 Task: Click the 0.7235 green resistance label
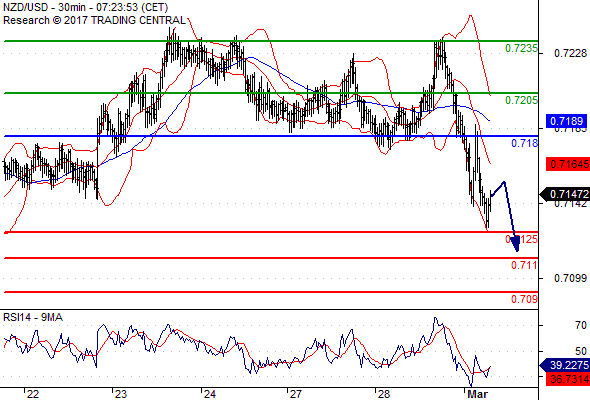coord(521,48)
